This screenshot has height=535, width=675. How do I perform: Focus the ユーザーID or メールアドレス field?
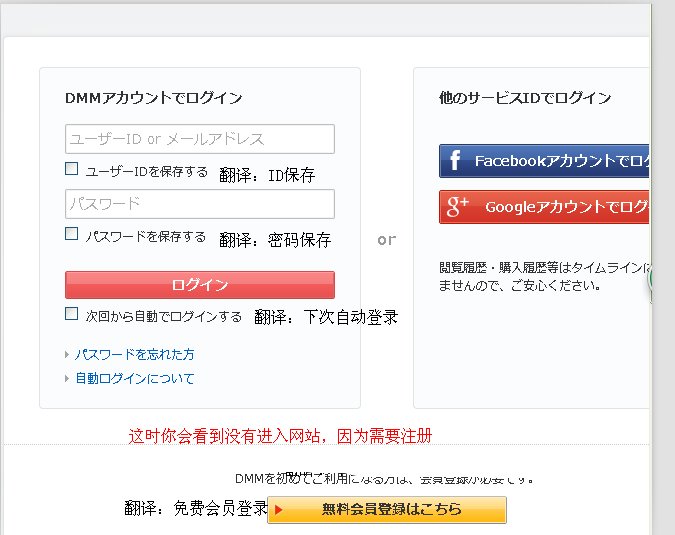[199, 139]
